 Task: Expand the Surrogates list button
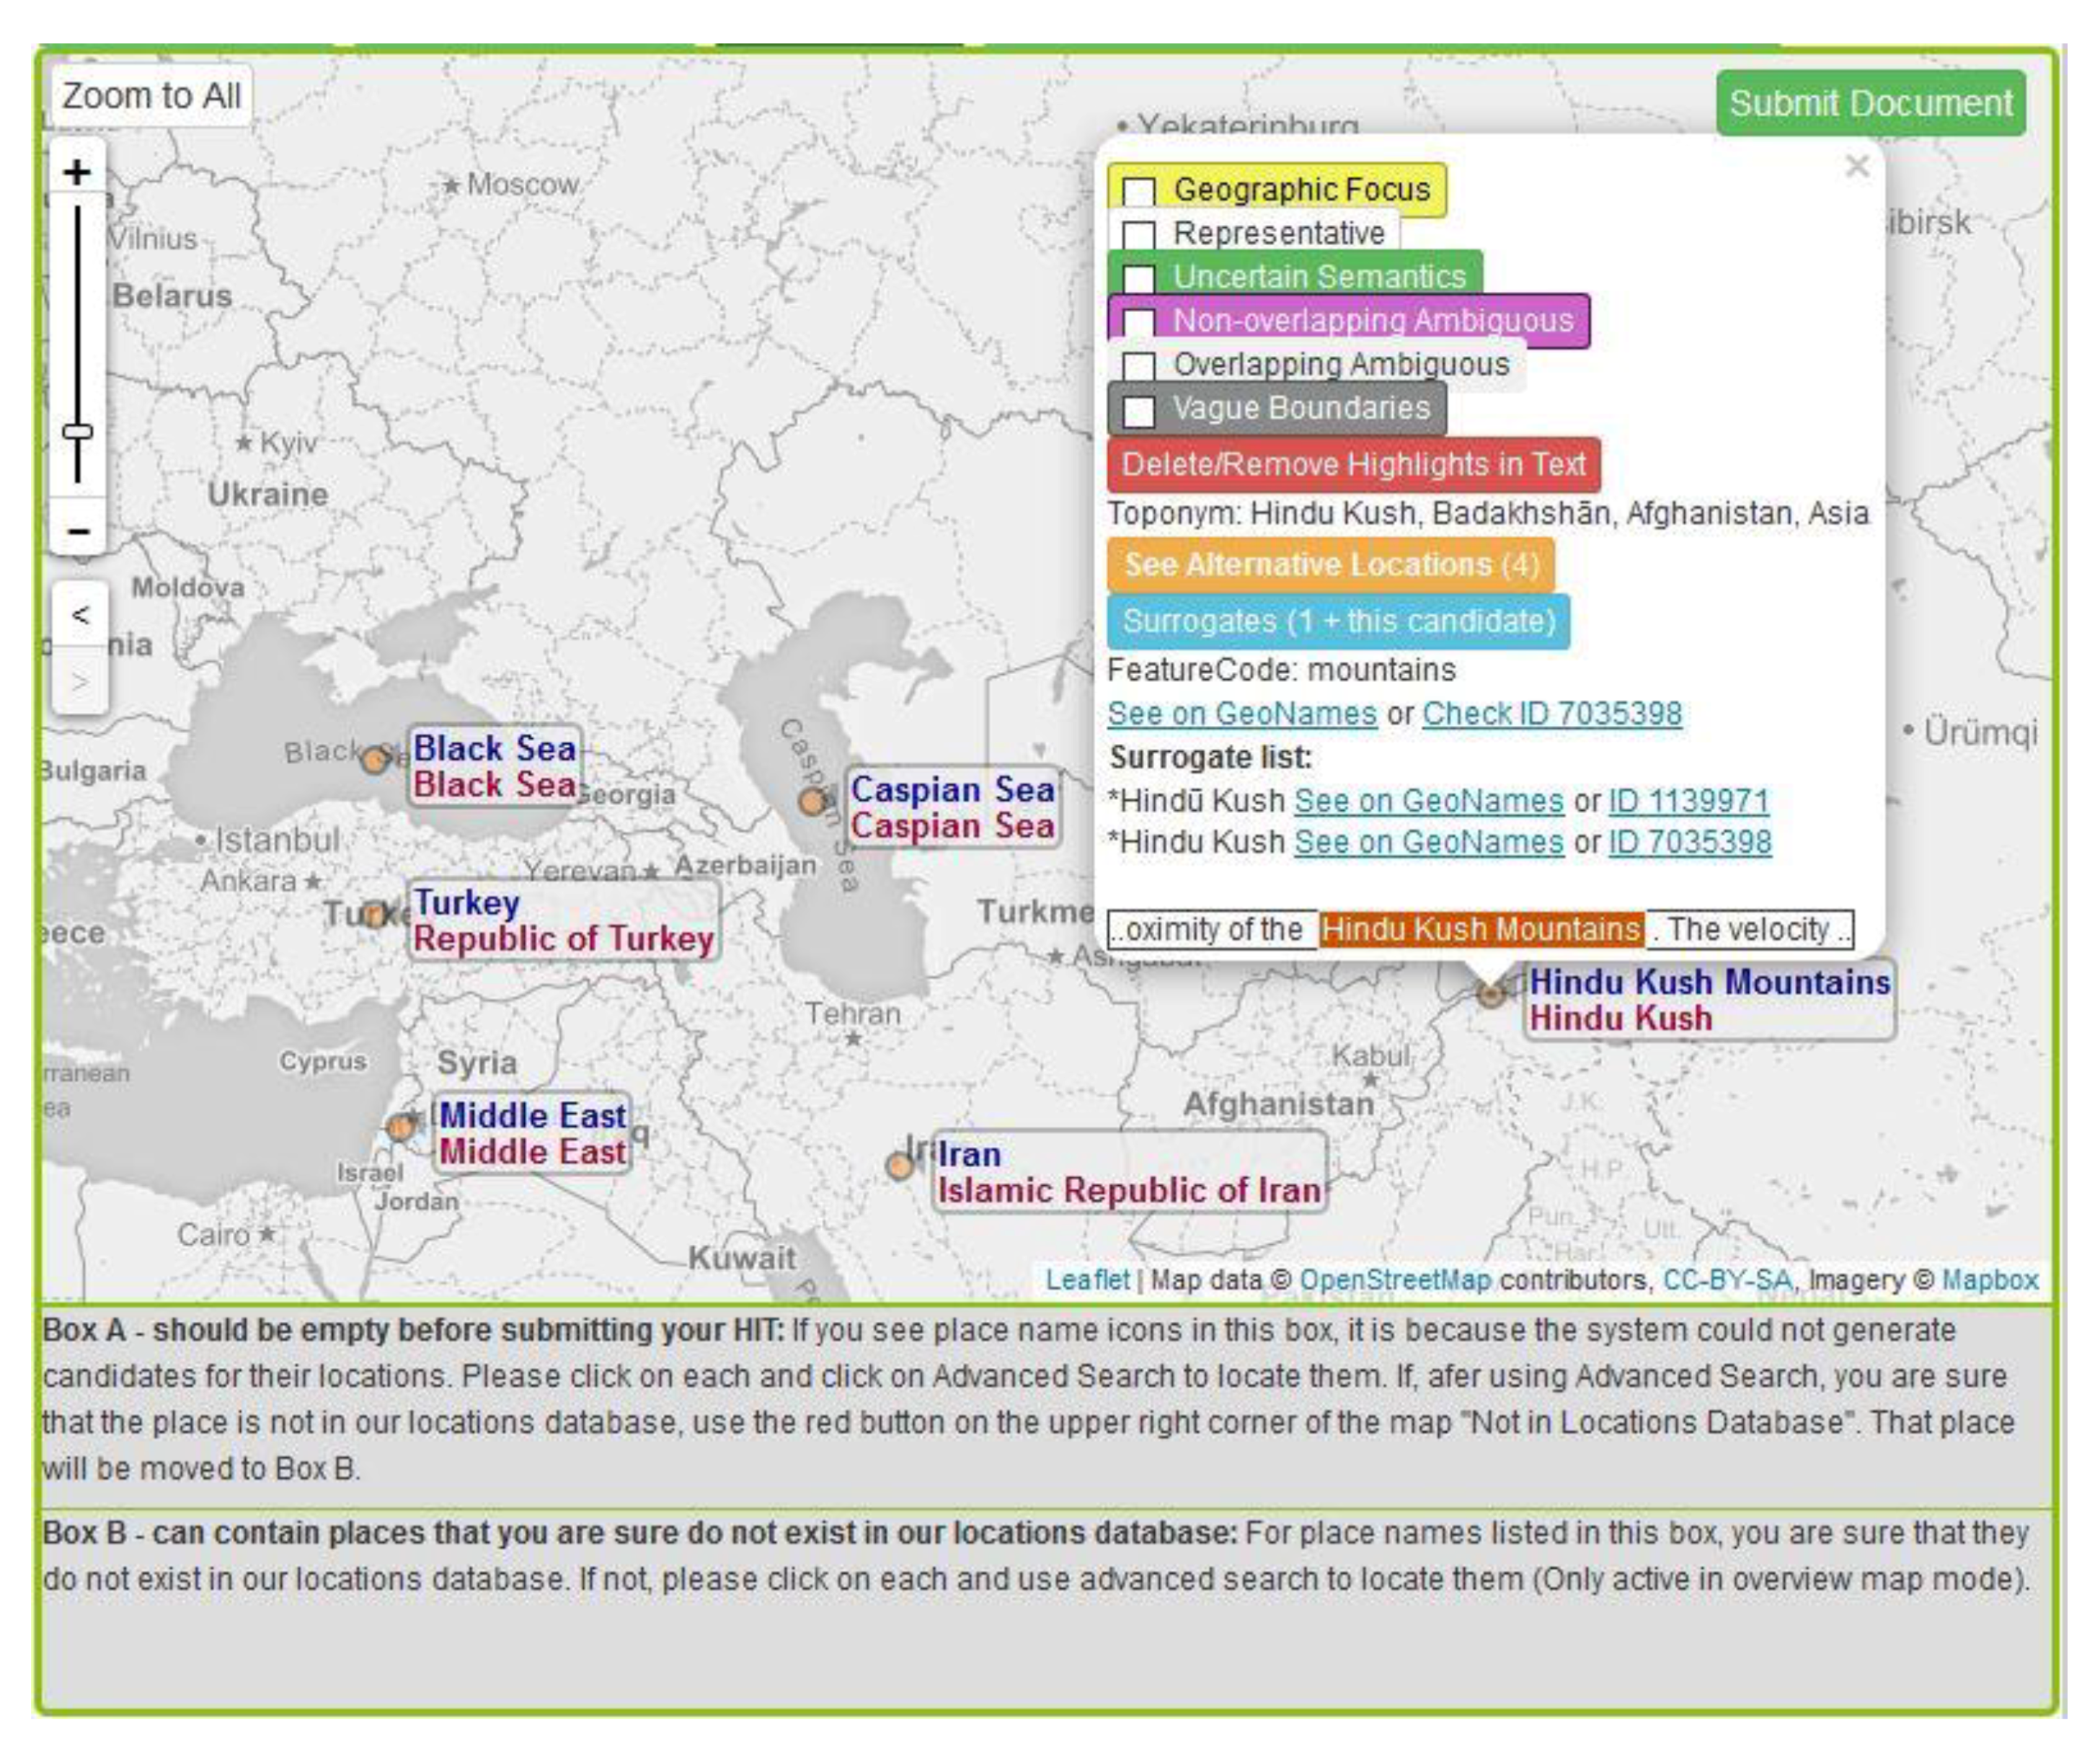coord(1338,621)
